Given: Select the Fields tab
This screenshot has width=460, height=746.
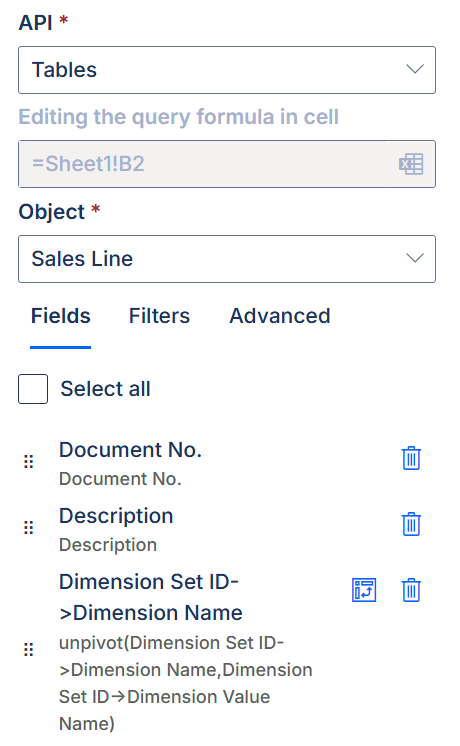Looking at the screenshot, I should (x=60, y=316).
